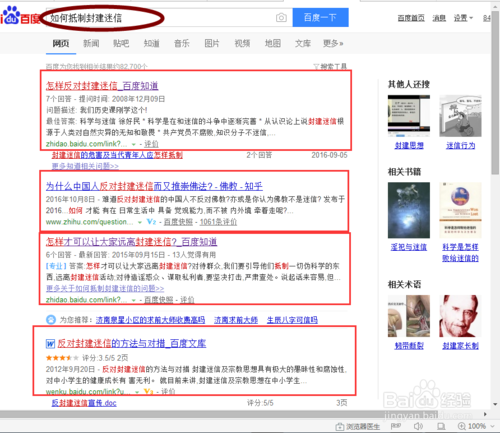Open 百度首页 link
This screenshot has height=433, width=500.
[411, 18]
